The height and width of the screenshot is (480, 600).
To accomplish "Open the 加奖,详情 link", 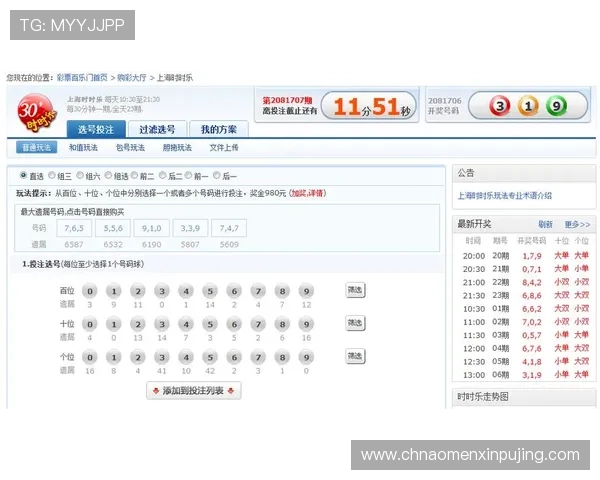I will [x=308, y=193].
